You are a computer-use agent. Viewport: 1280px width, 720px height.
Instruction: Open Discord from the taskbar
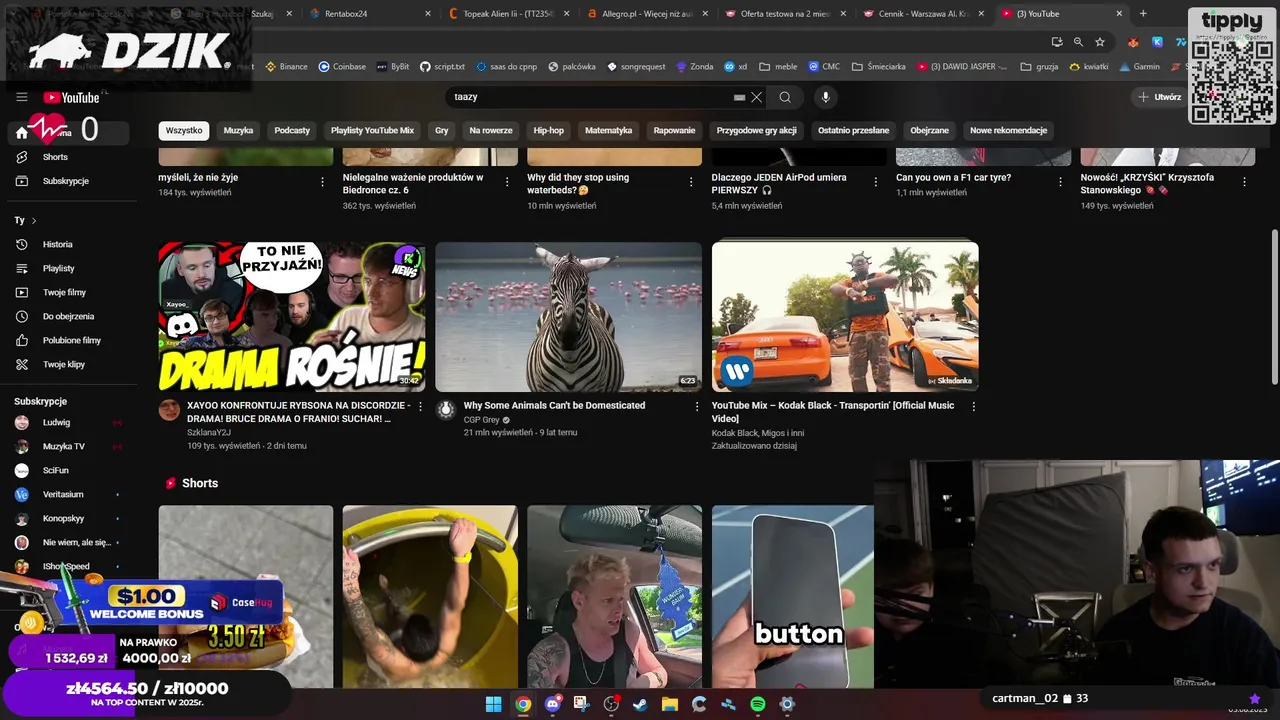point(552,704)
